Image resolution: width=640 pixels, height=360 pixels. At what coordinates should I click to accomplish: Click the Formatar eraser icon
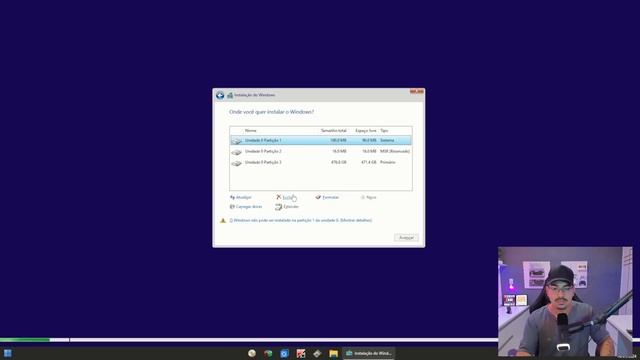(x=318, y=197)
